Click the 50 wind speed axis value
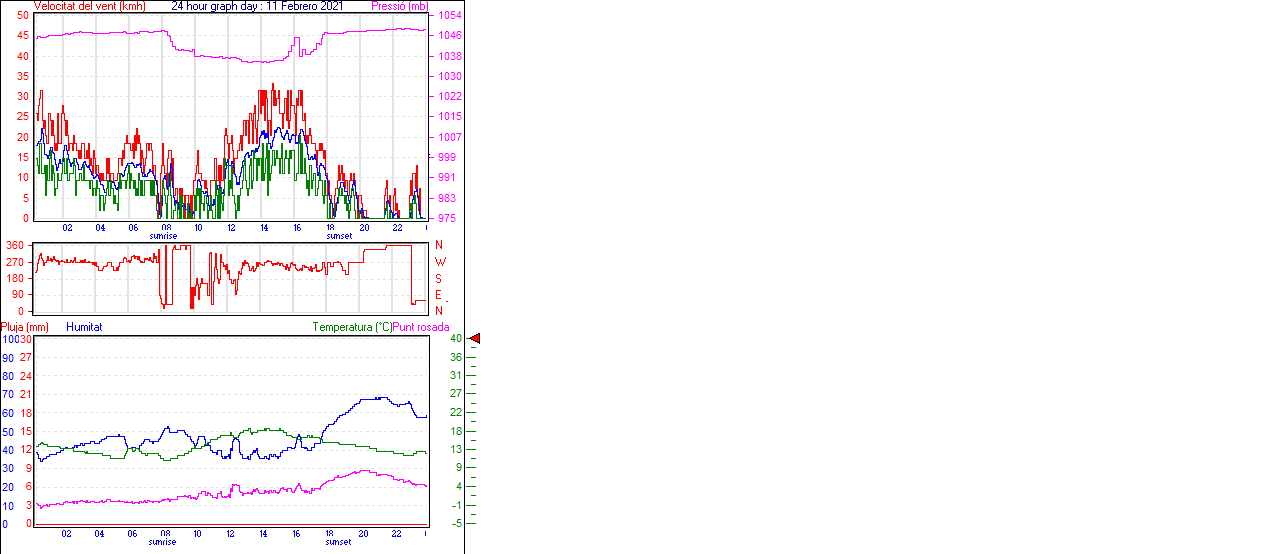This screenshot has width=1280, height=554. pos(23,16)
